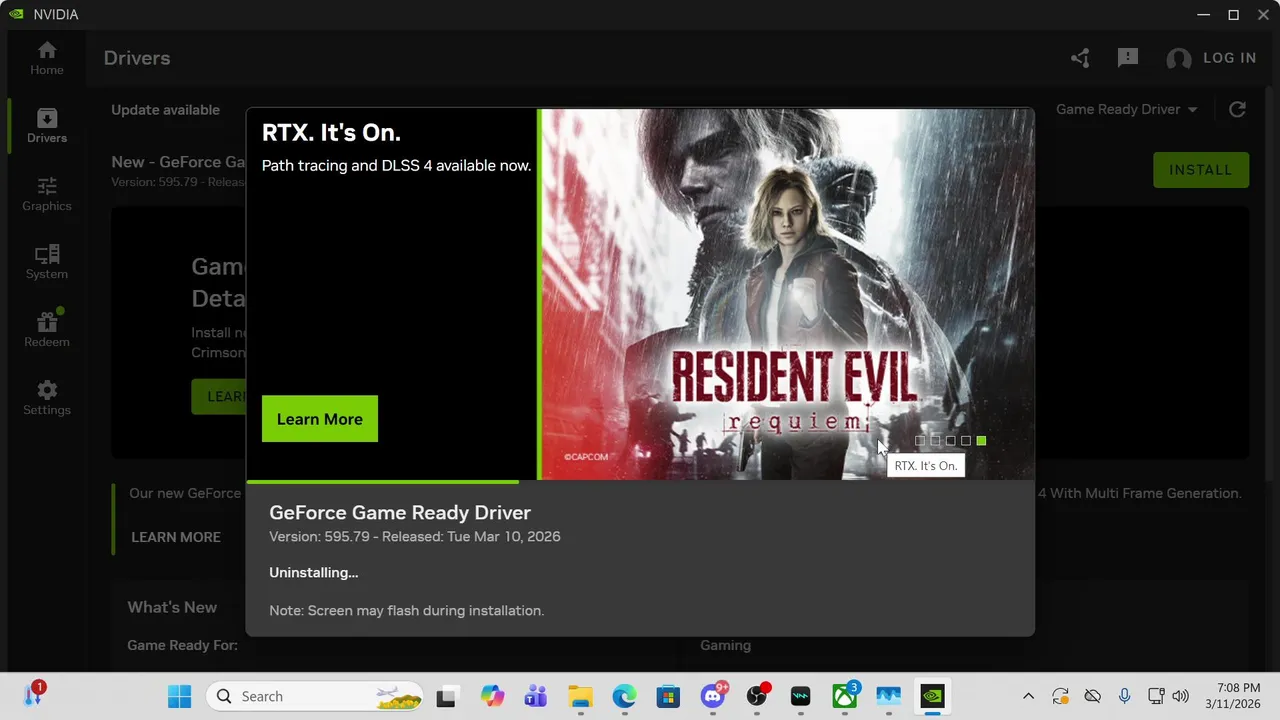Click the driver uninstall progress bar
Viewport: 1280px width, 720px height.
tap(640, 482)
